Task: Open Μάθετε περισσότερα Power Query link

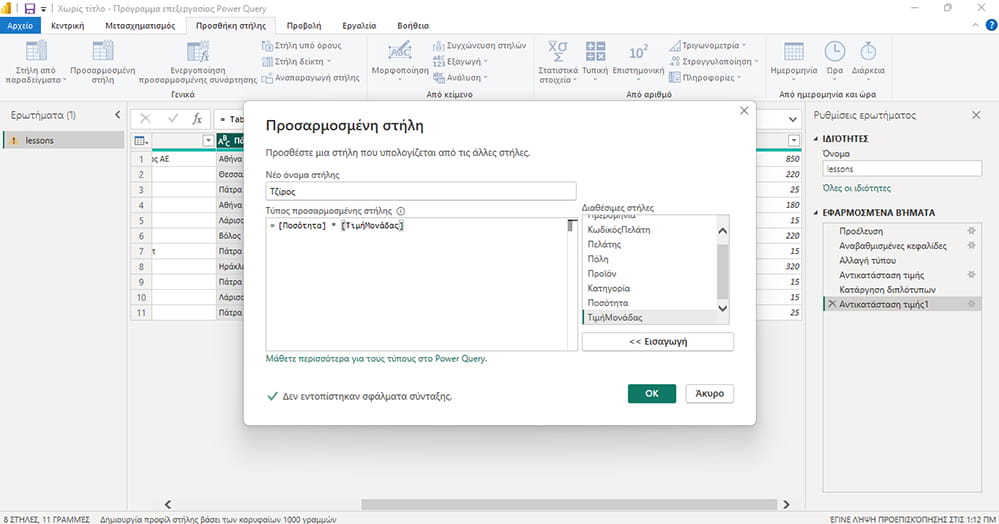Action: [376, 359]
